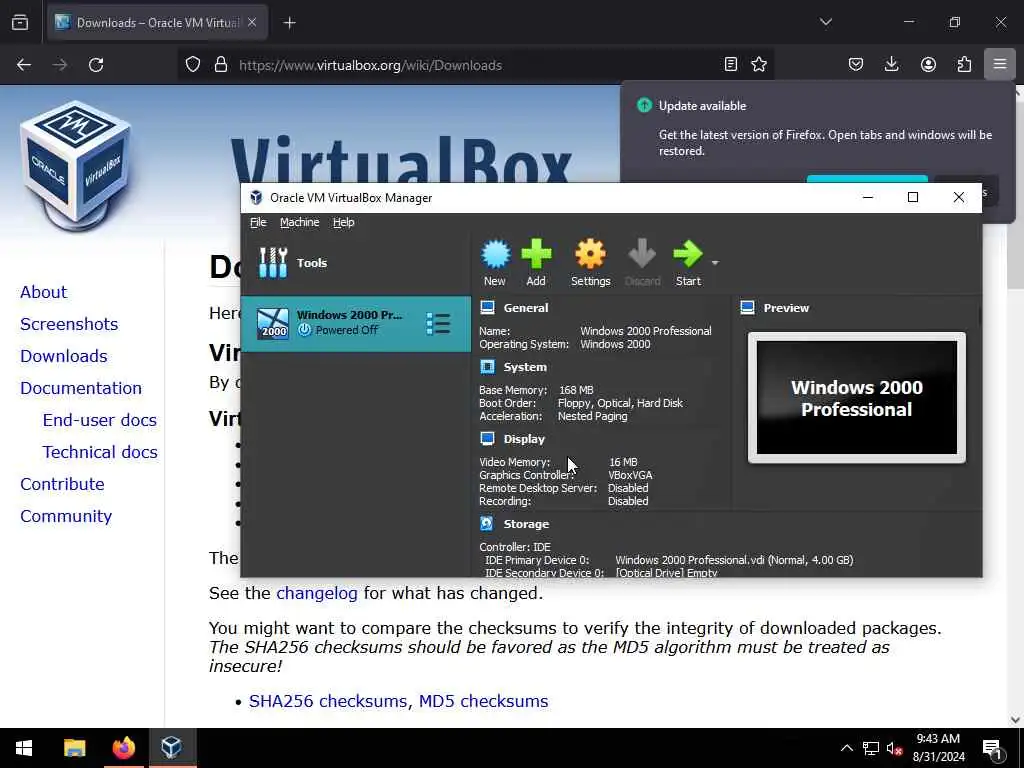Click the Firefox tracking protection shield icon

pos(193,65)
